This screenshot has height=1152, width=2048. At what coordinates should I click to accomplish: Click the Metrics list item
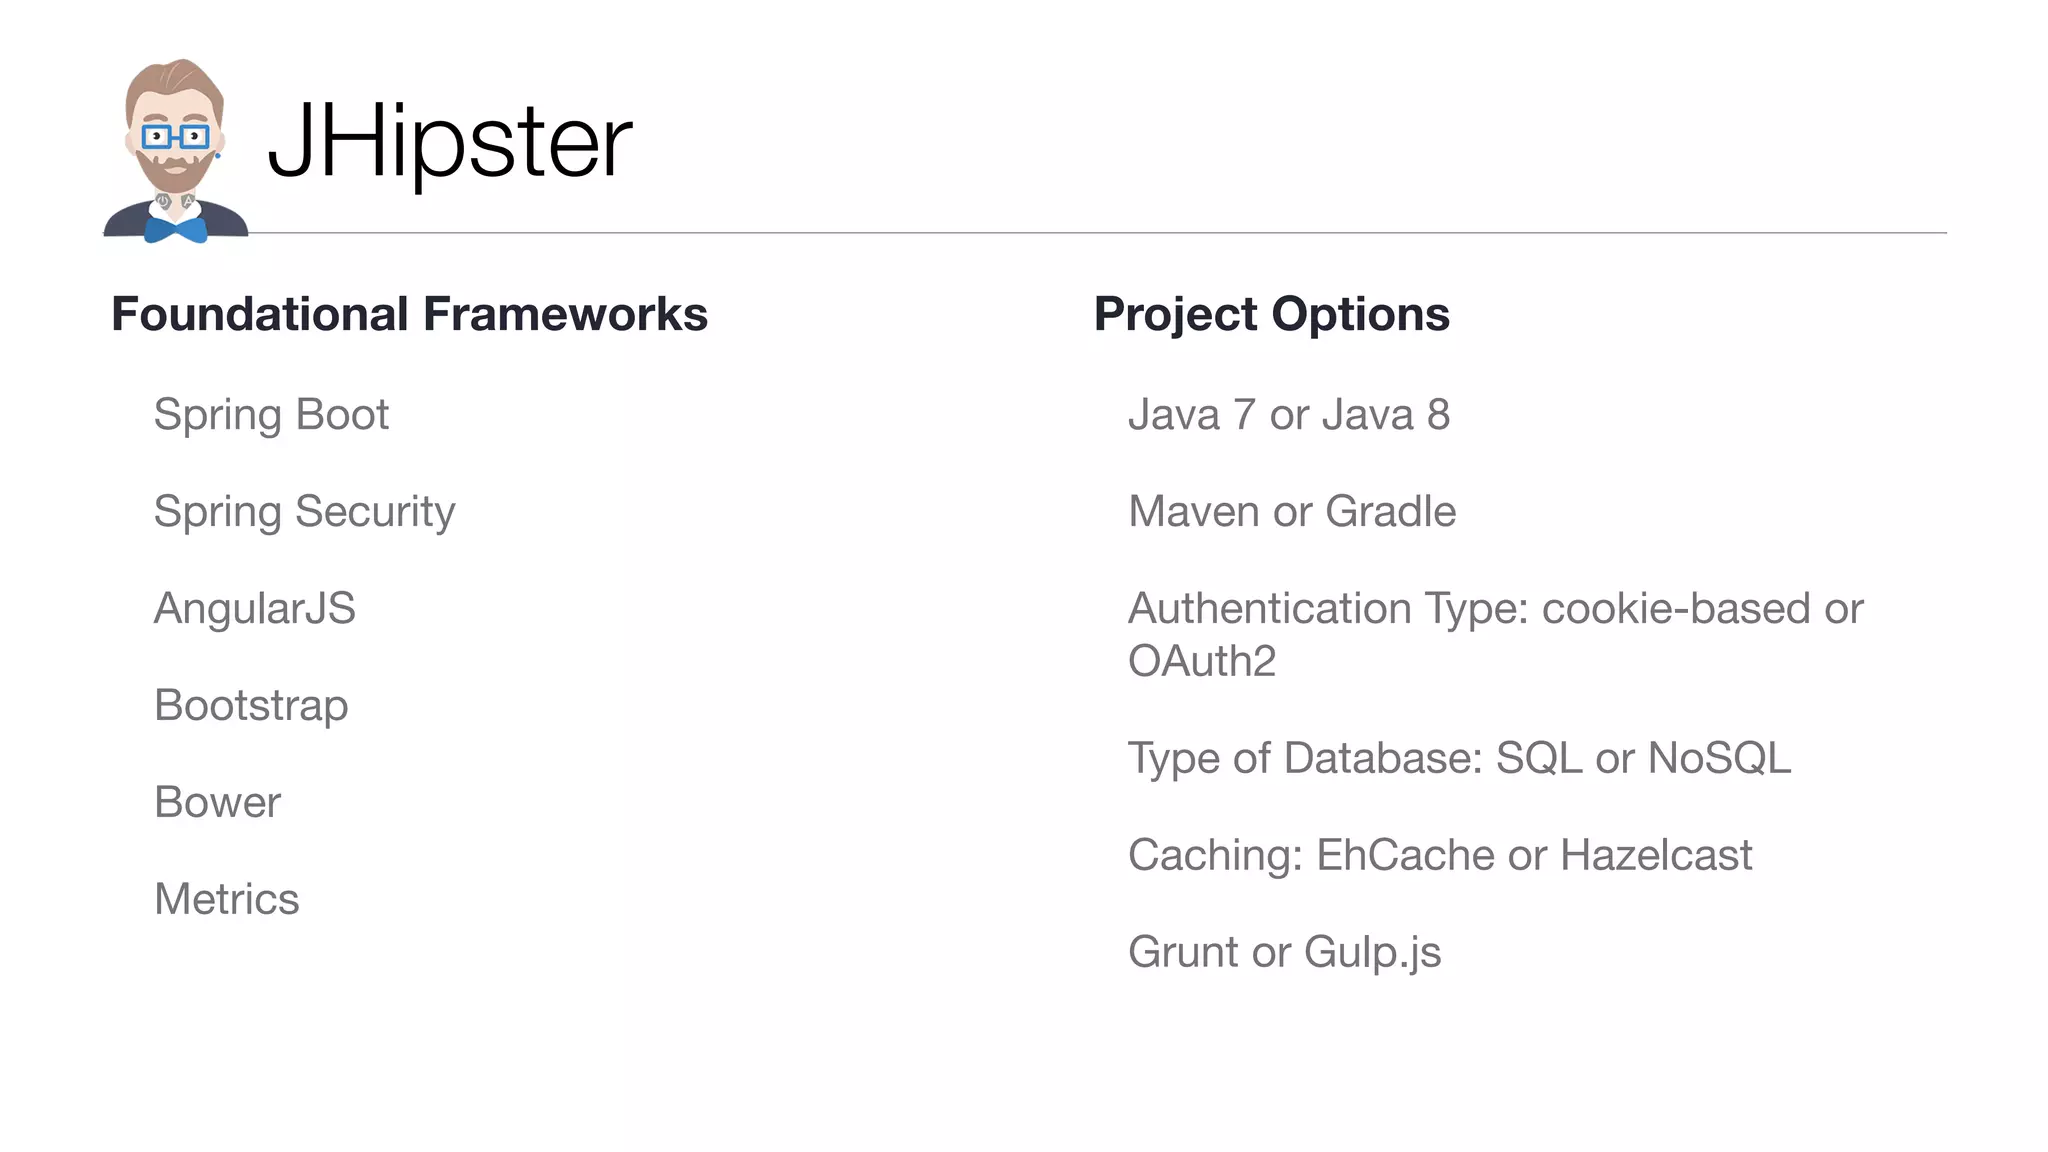point(226,899)
